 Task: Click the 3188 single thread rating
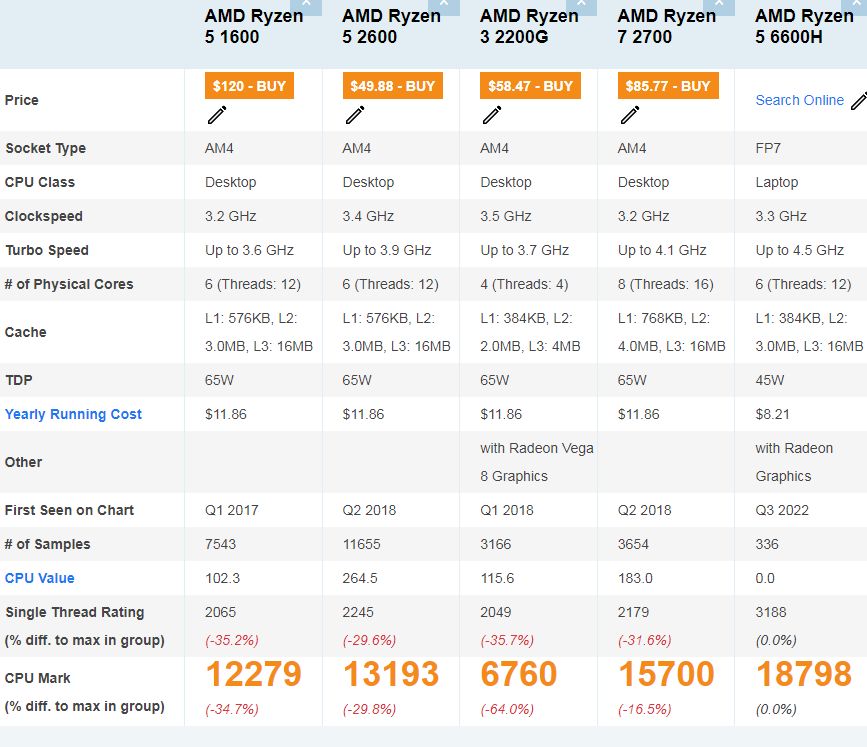coord(771,612)
